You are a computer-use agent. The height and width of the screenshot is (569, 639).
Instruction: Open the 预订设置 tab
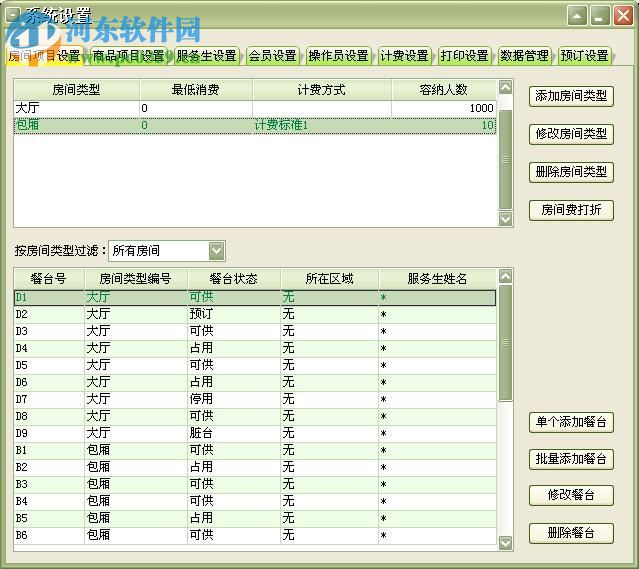(x=584, y=55)
